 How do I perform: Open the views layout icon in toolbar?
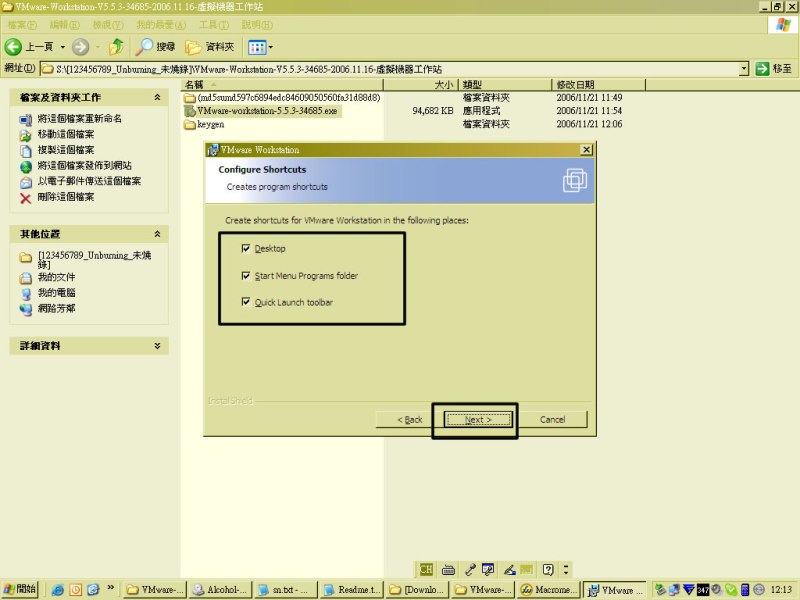click(257, 47)
